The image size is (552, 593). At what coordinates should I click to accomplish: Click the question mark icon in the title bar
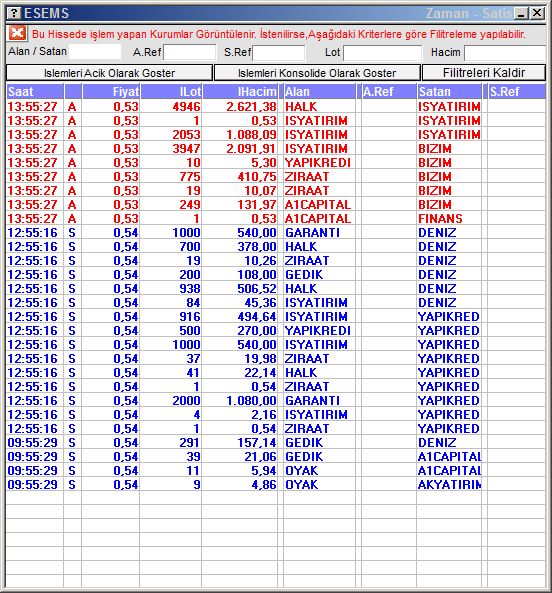[14, 13]
